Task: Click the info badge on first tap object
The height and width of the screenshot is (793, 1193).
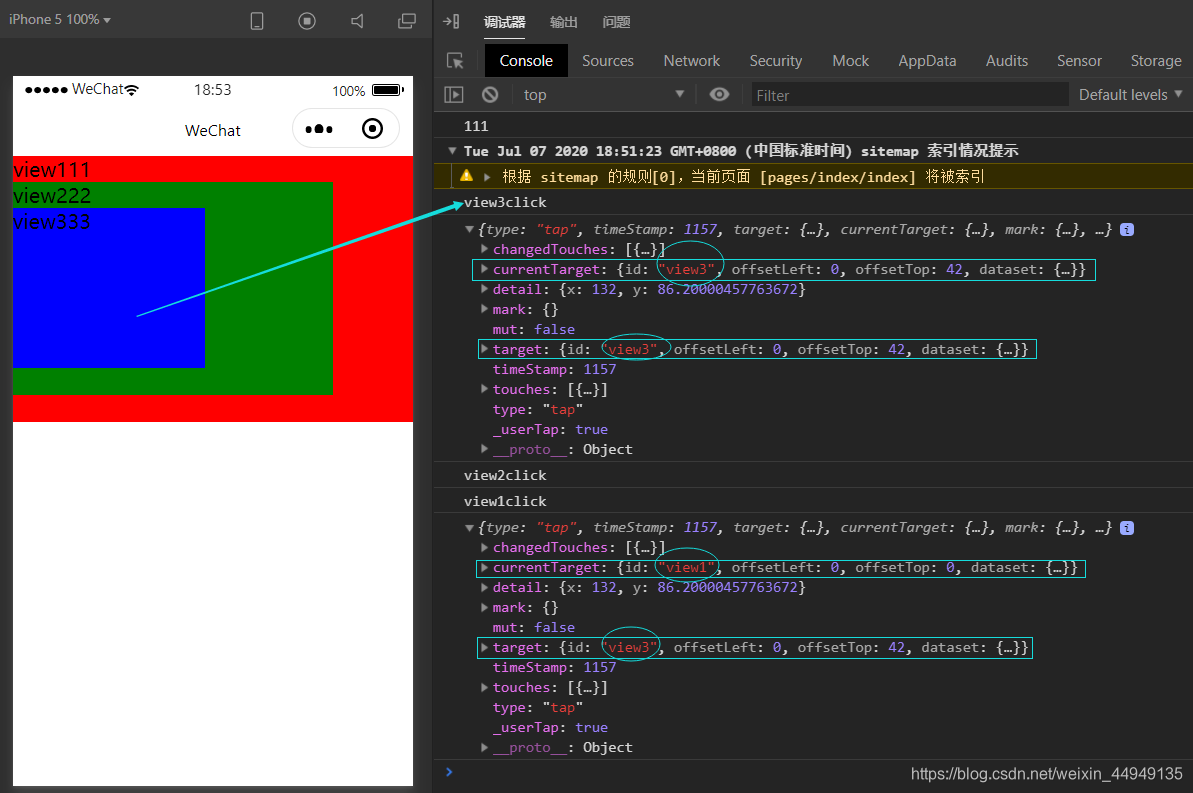Action: coord(1127,229)
